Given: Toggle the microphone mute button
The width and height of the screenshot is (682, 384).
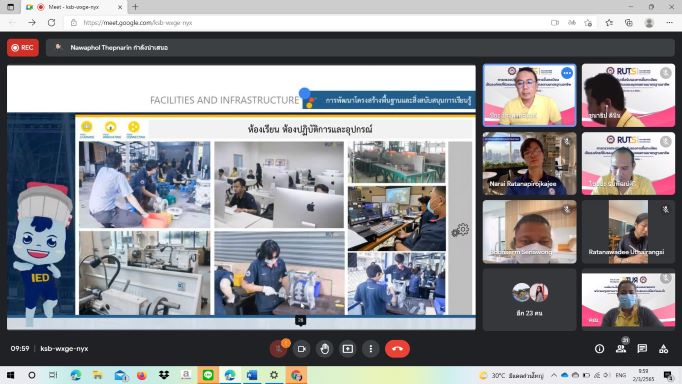Looking at the screenshot, I should tap(278, 349).
